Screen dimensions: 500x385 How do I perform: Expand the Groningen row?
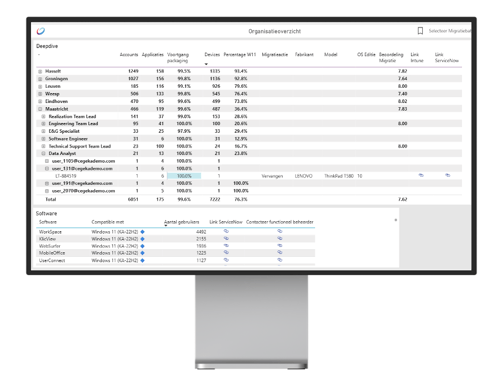click(x=40, y=79)
